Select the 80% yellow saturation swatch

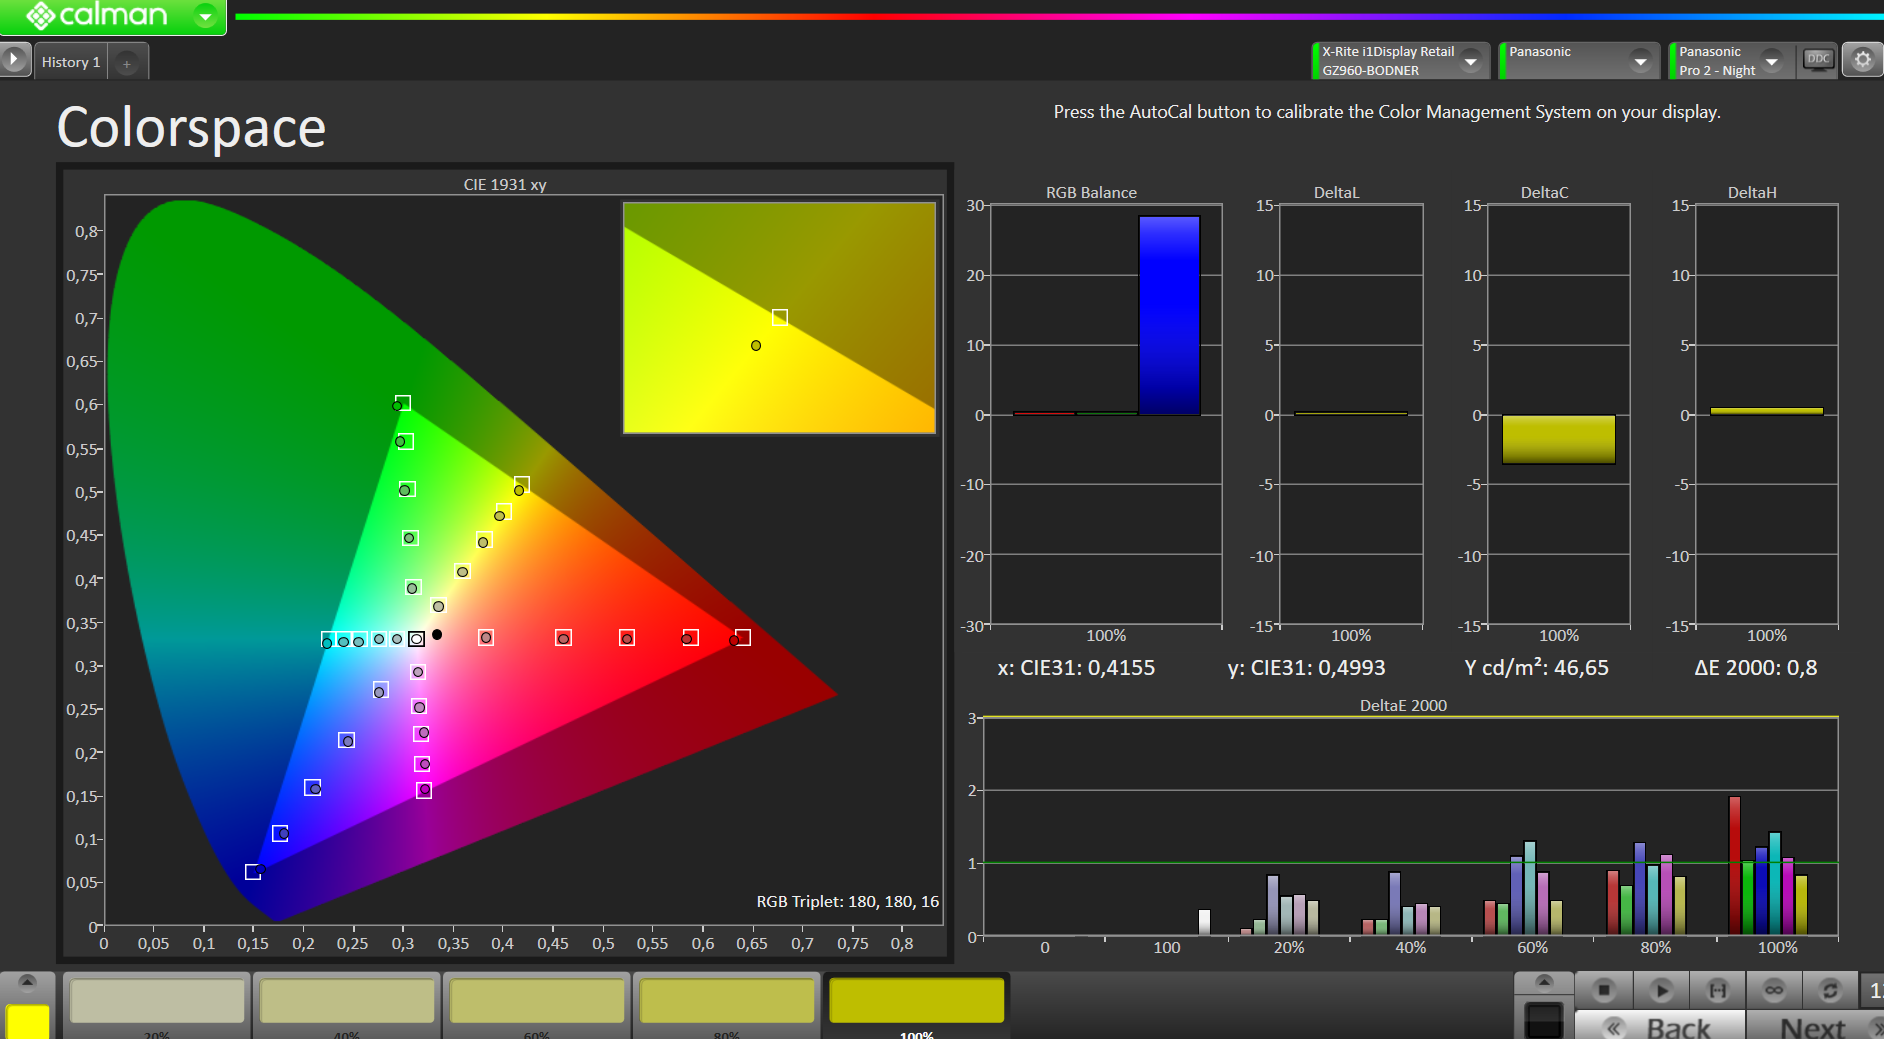(727, 1000)
